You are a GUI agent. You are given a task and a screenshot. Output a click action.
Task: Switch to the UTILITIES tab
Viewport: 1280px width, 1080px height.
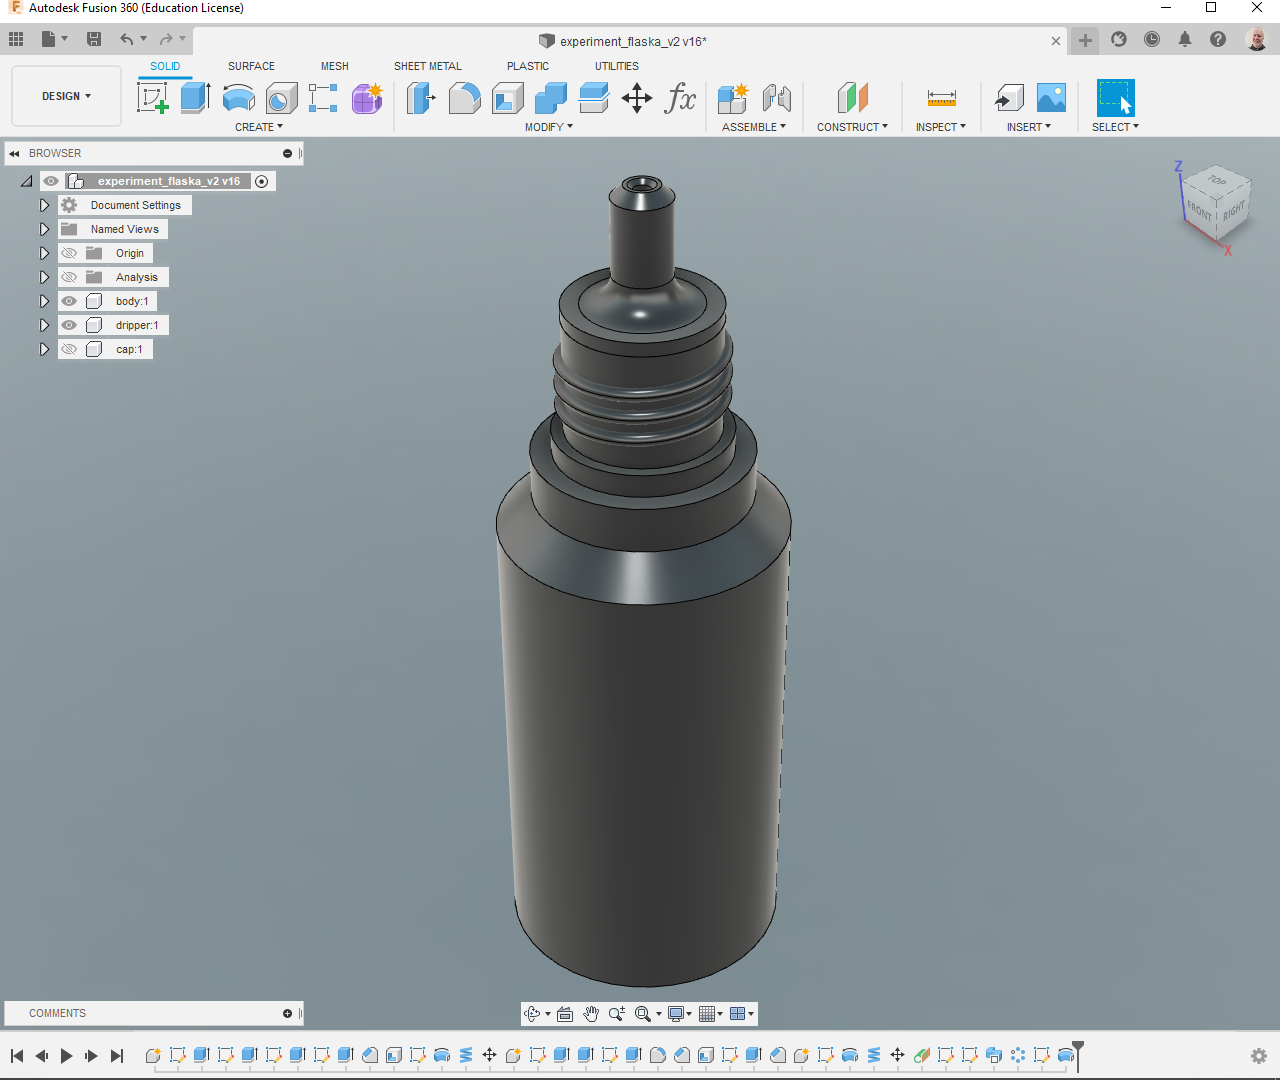616,66
